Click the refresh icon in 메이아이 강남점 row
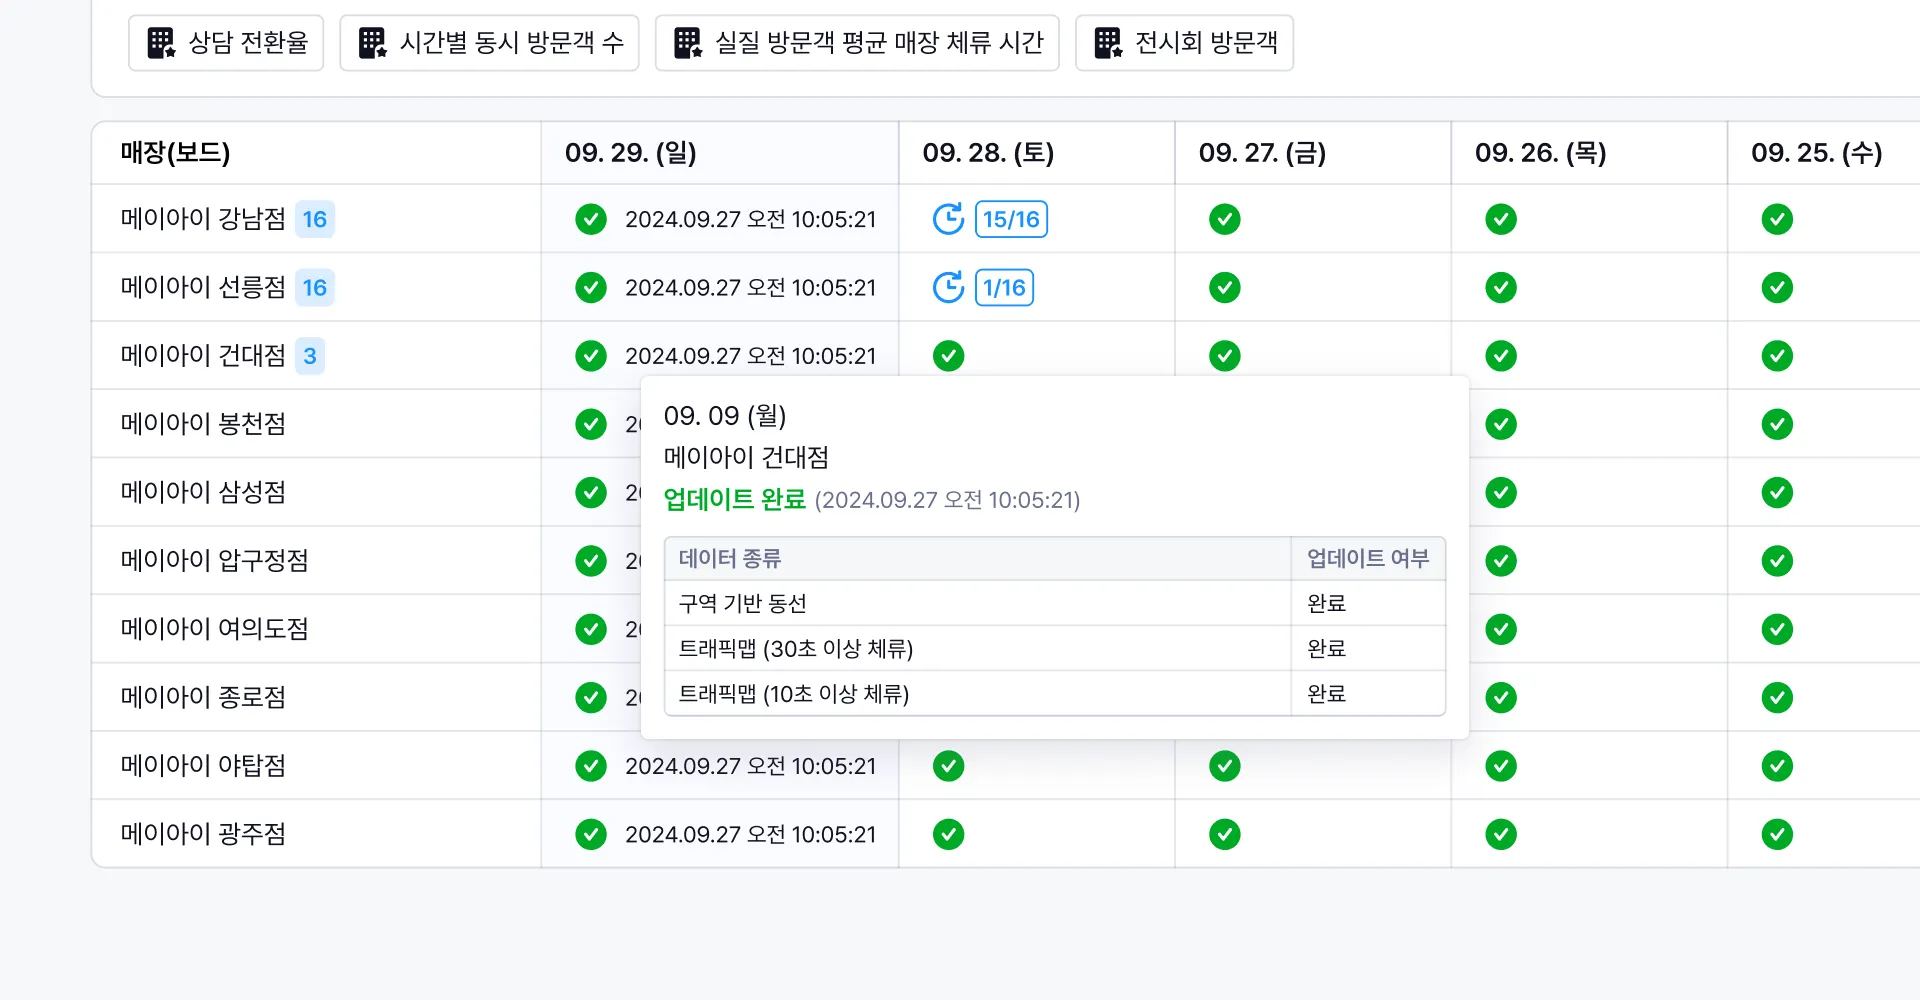This screenshot has height=1000, width=1920. (x=948, y=219)
